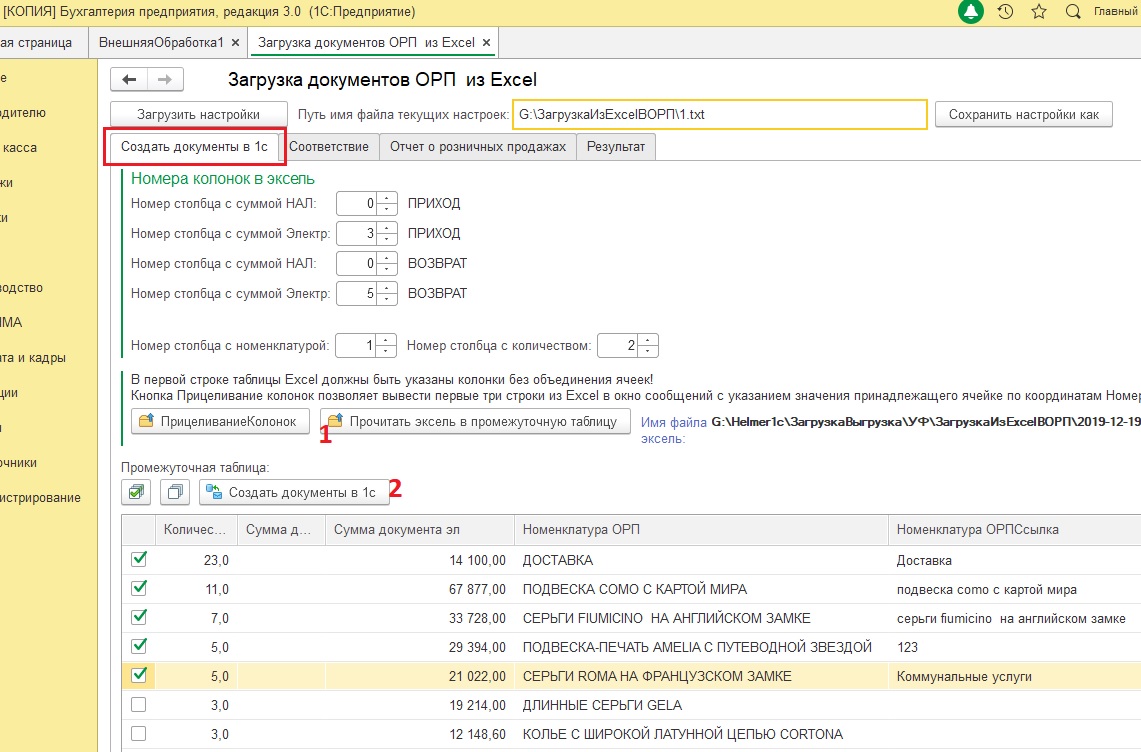
Task: Click Прочитать эксель в промежуточную таблицу
Action: [474, 422]
